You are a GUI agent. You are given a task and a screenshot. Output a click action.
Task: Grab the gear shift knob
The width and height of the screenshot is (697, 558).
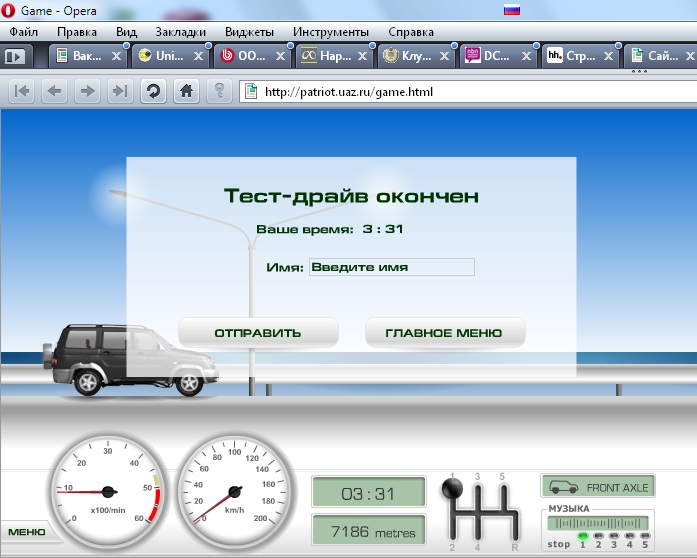pyautogui.click(x=453, y=490)
